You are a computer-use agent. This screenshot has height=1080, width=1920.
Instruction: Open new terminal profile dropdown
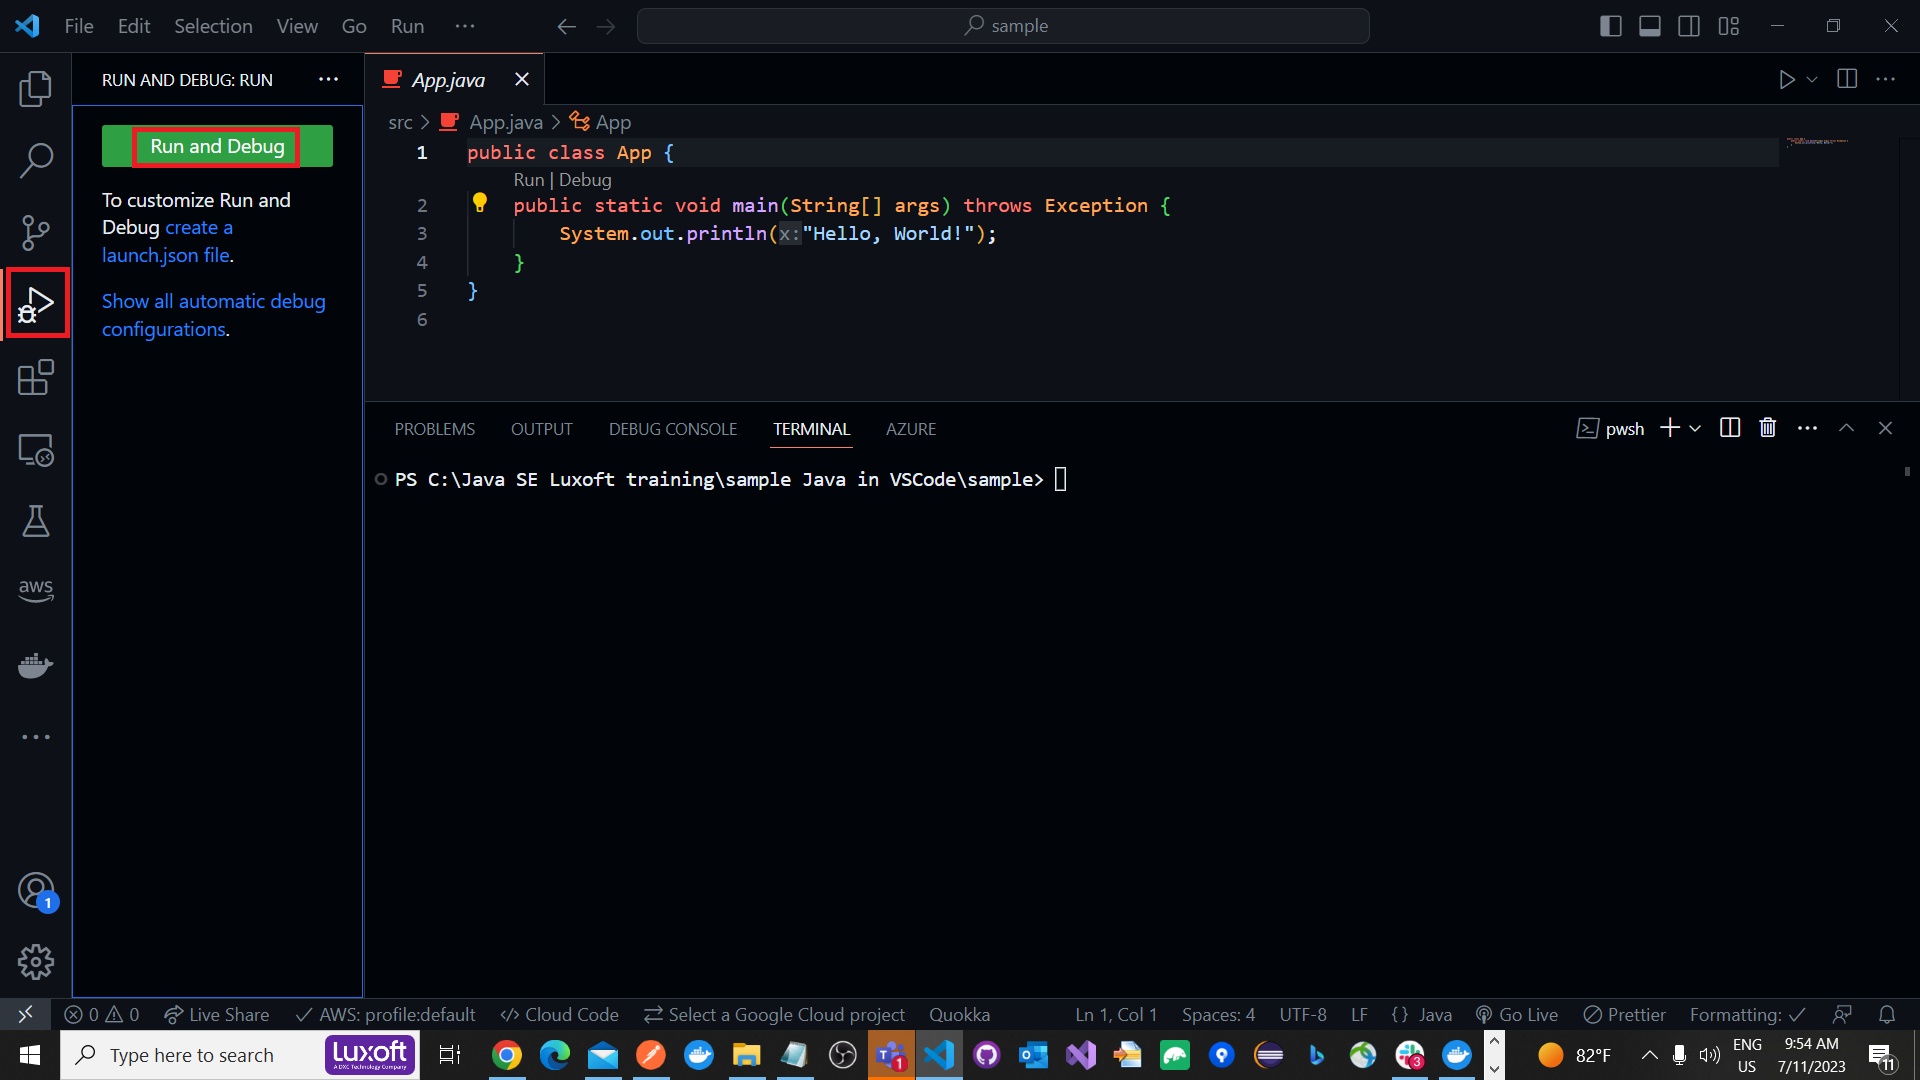click(1695, 428)
